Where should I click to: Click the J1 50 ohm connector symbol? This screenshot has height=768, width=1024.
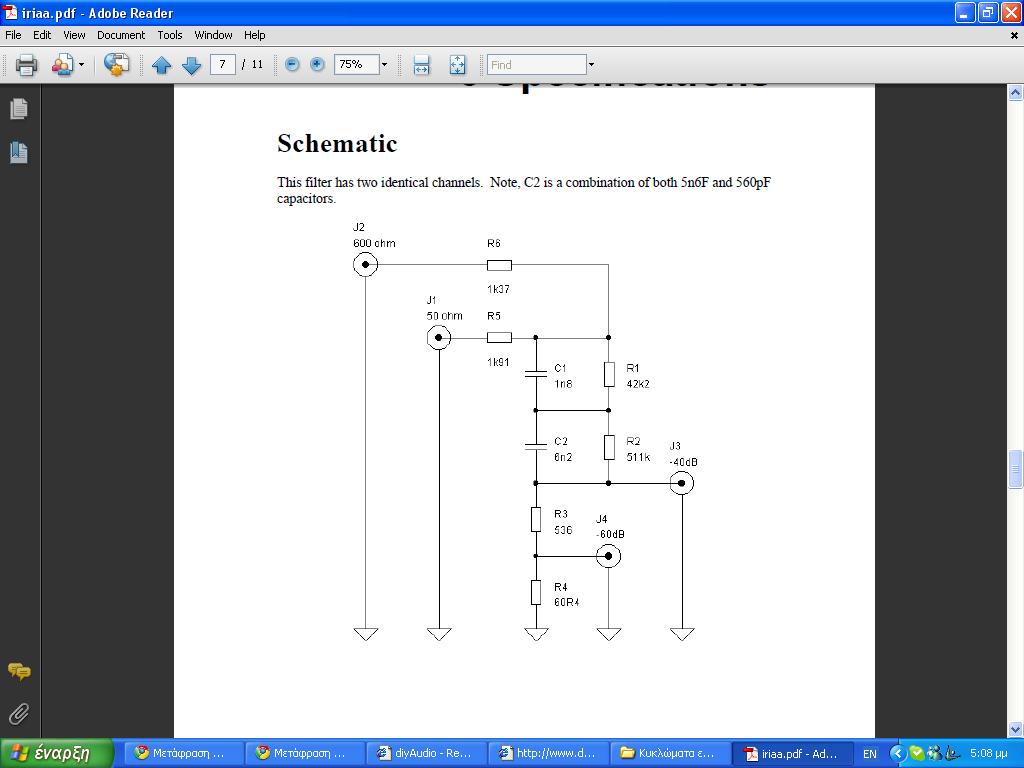pos(439,338)
